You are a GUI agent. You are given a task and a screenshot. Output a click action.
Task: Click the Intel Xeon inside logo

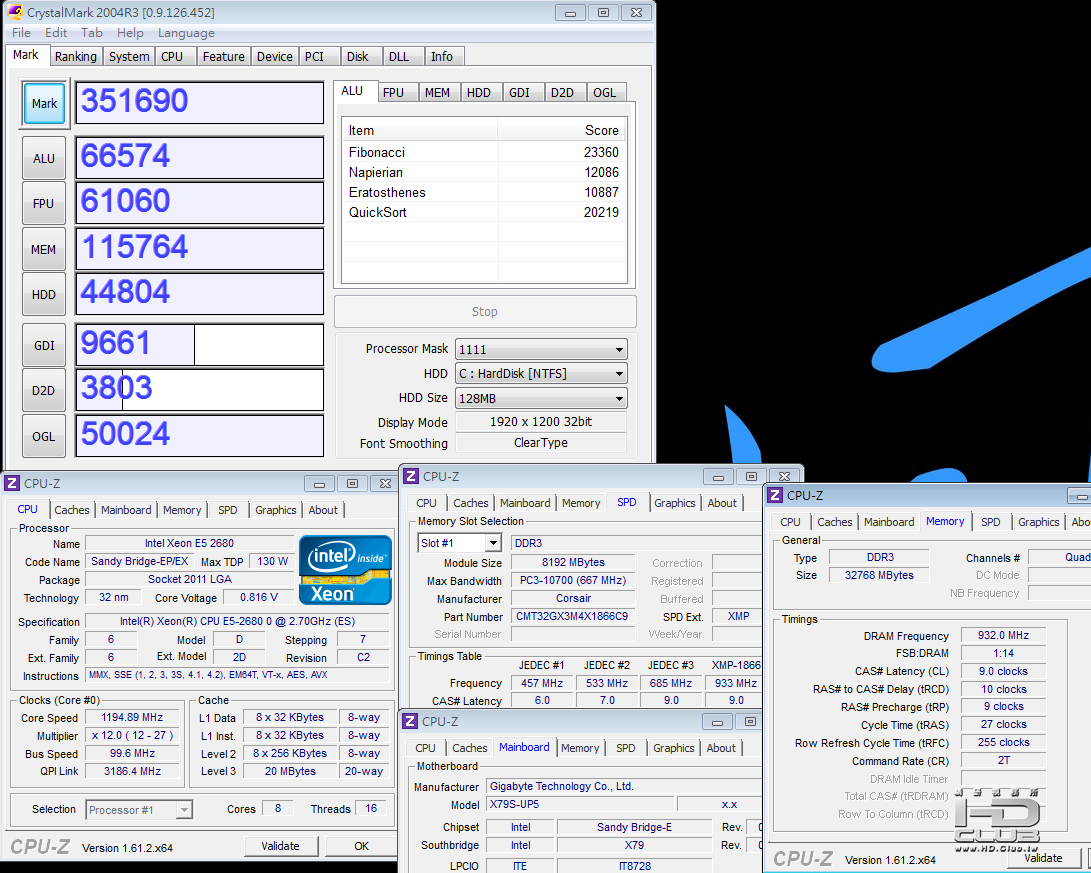point(345,569)
